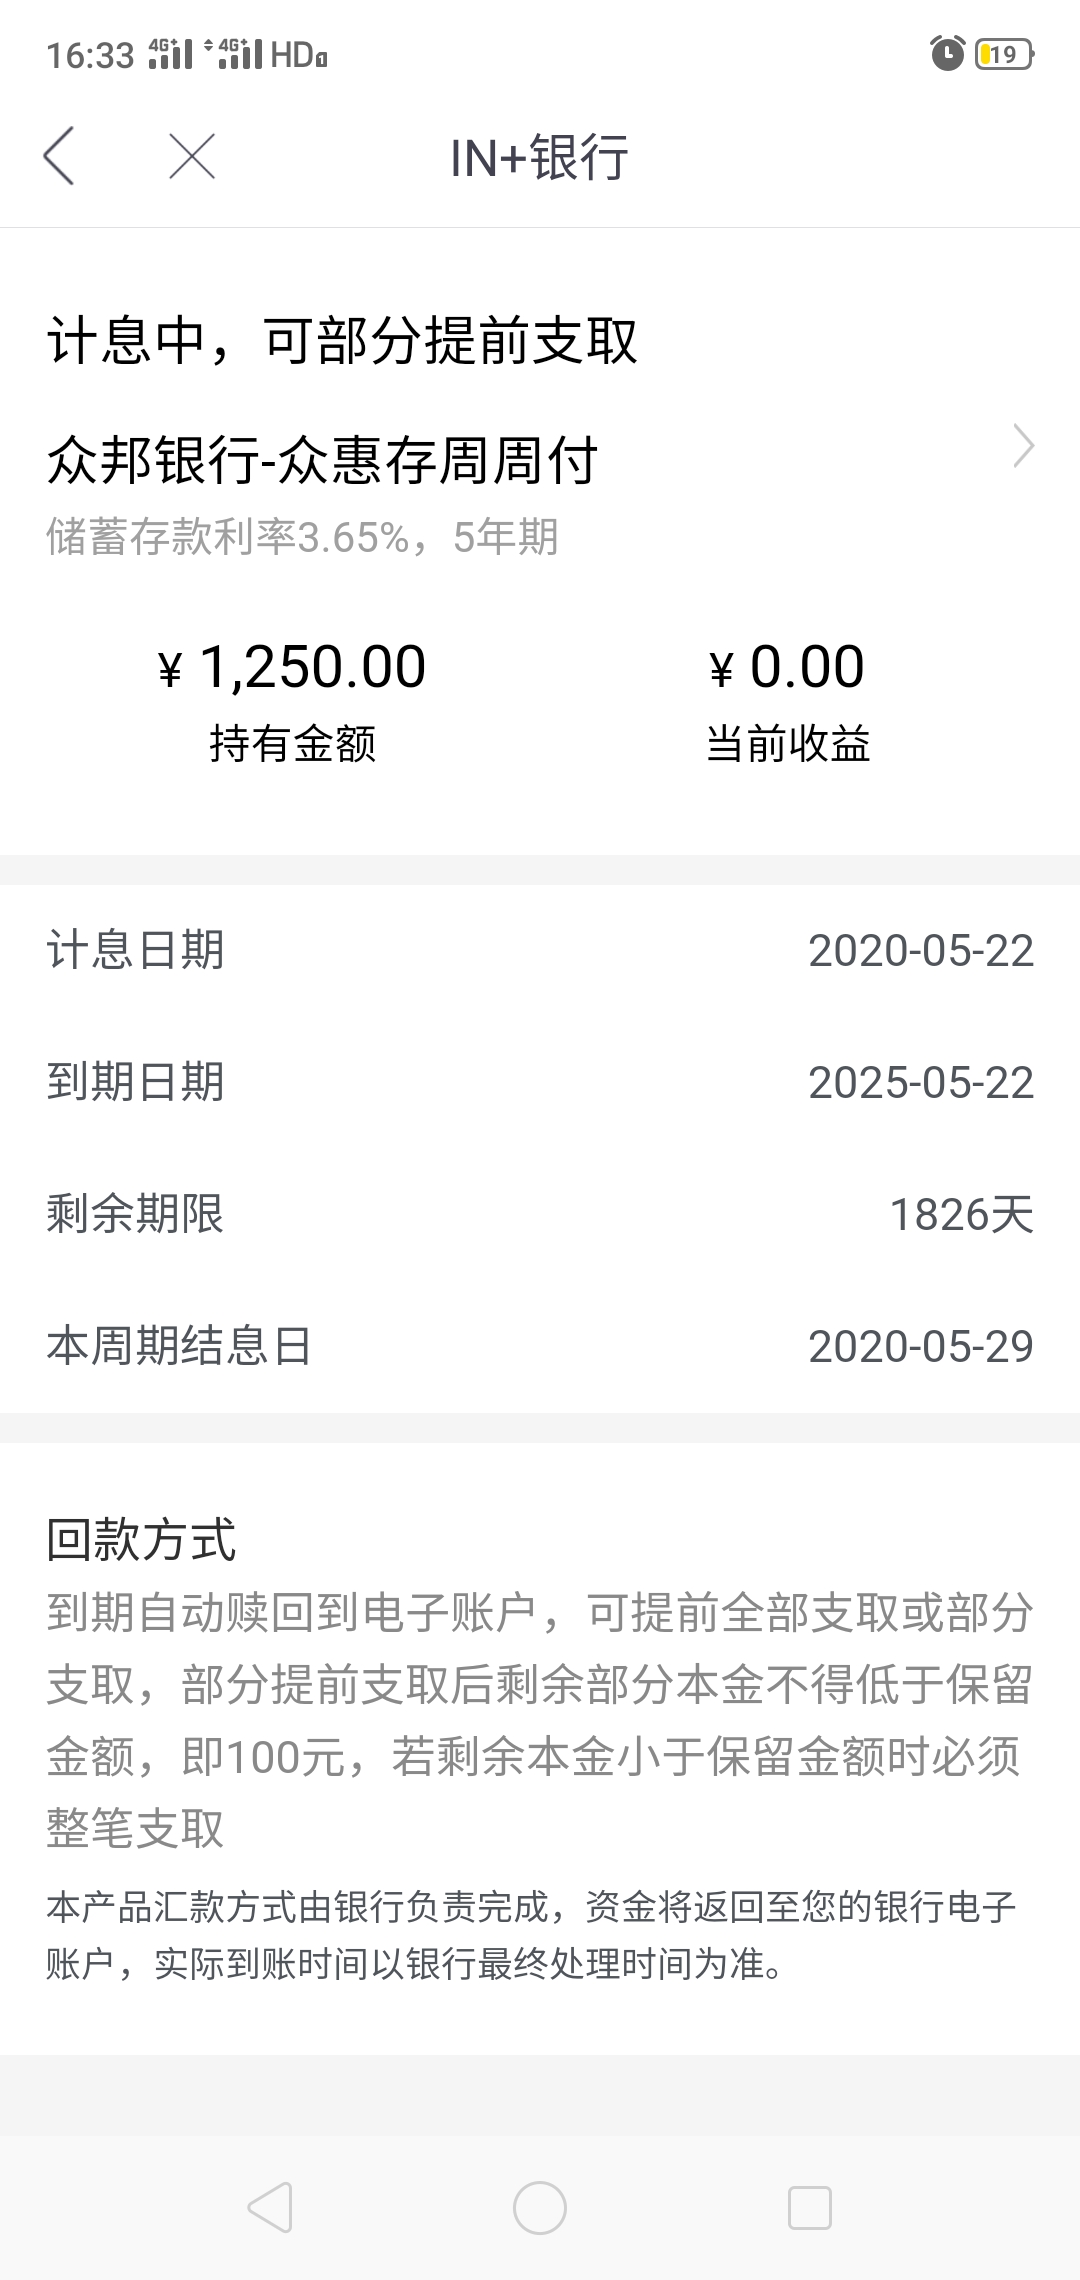Open recent apps square button
Screen dimensions: 1080x2280
(x=810, y=2207)
